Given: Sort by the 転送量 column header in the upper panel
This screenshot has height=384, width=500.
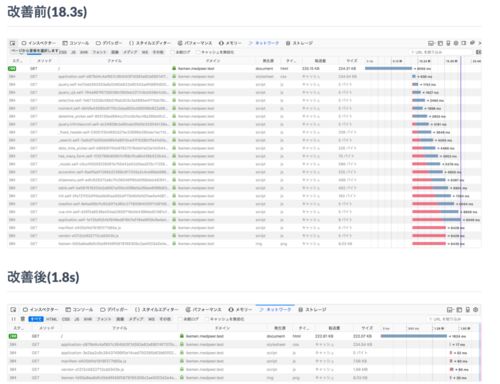Looking at the screenshot, I should point(319,61).
